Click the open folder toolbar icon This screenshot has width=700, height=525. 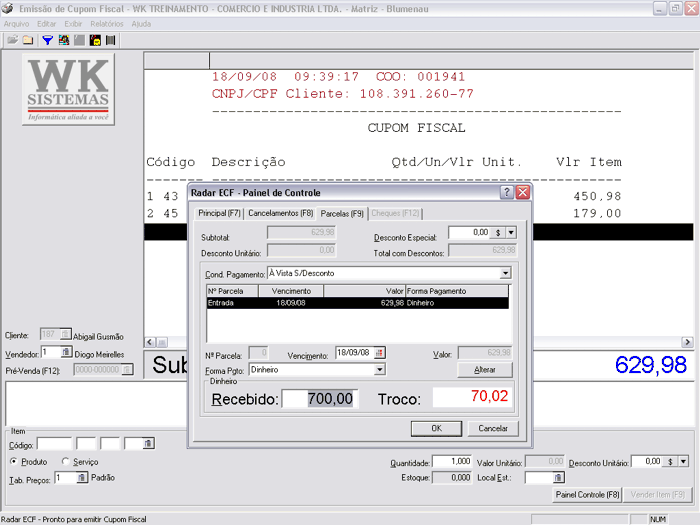coord(12,40)
